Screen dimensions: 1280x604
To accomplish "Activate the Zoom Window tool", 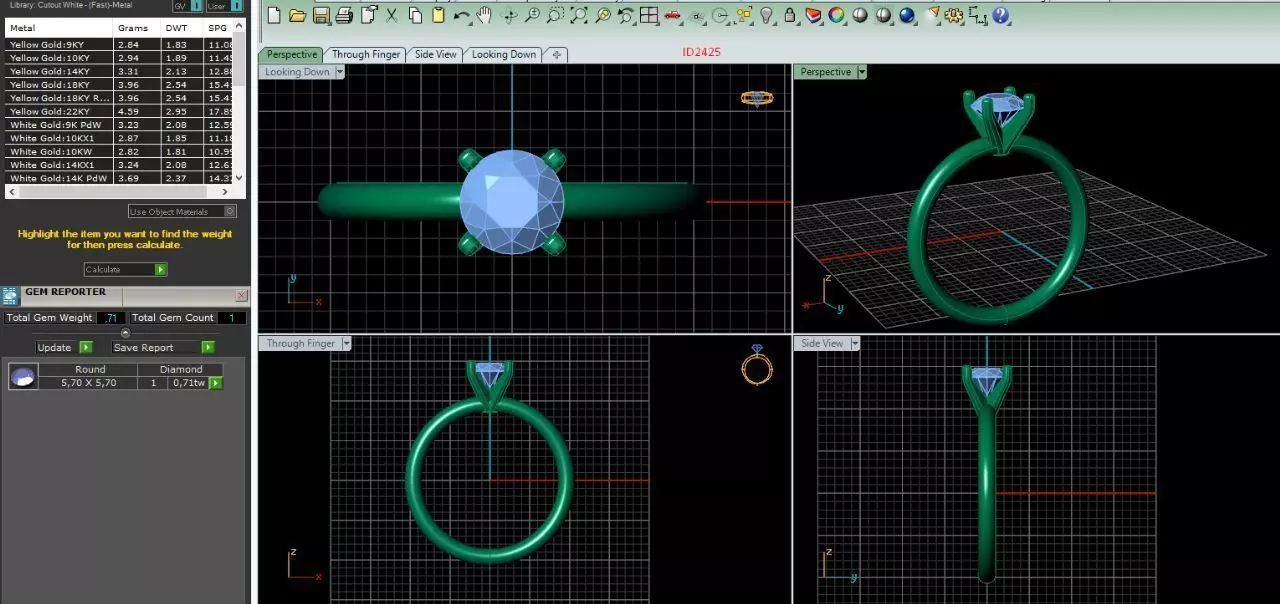I will [555, 15].
